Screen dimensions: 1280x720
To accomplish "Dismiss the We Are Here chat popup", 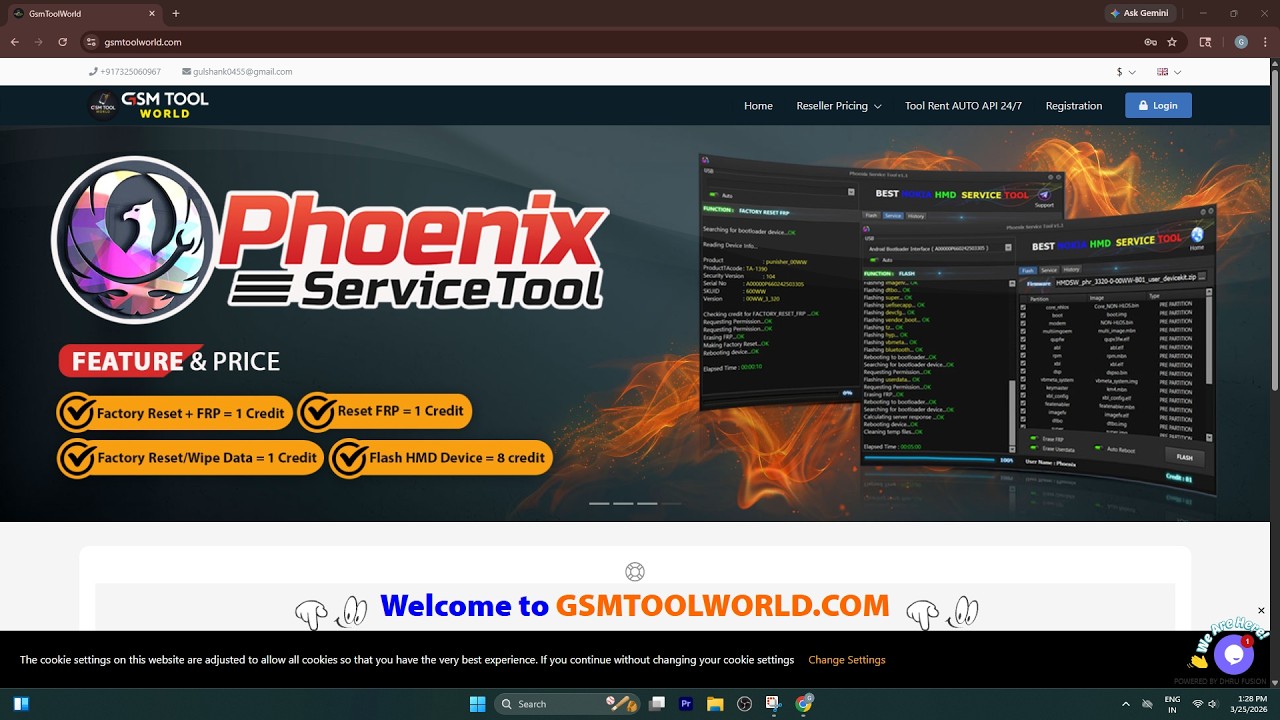I will point(1261,610).
